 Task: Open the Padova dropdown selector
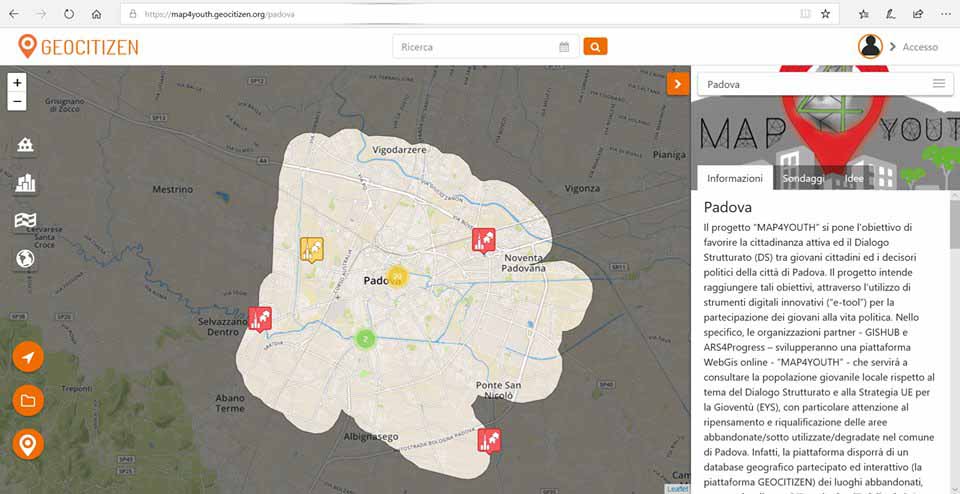point(825,84)
